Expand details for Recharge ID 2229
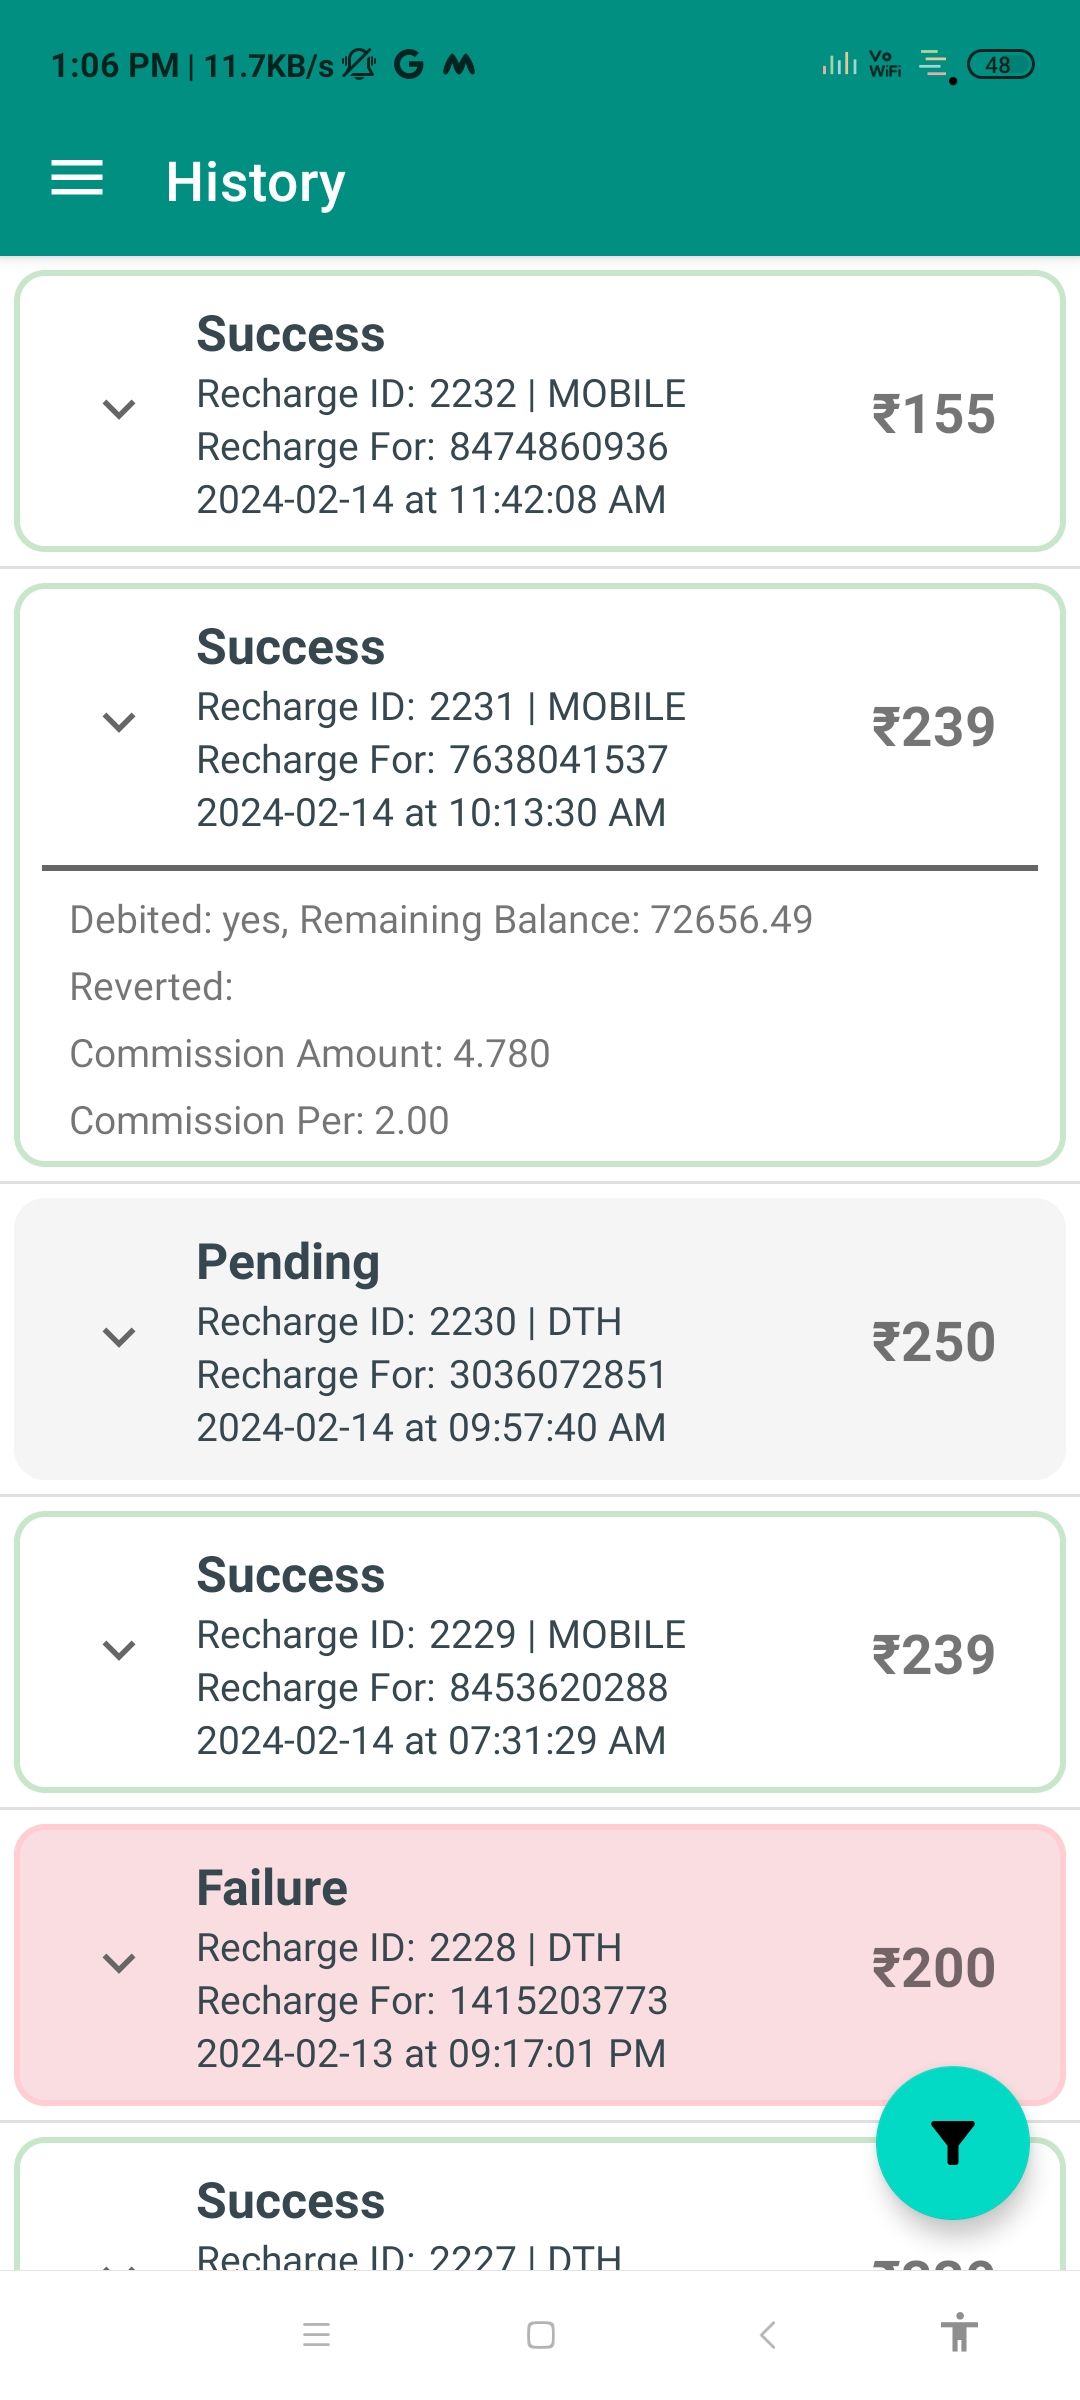 tap(119, 1650)
